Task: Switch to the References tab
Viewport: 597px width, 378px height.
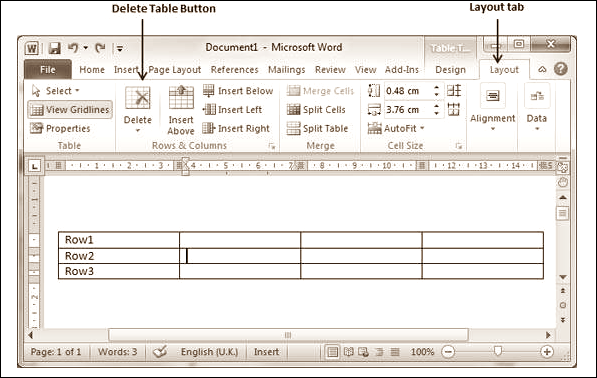Action: pyautogui.click(x=235, y=70)
